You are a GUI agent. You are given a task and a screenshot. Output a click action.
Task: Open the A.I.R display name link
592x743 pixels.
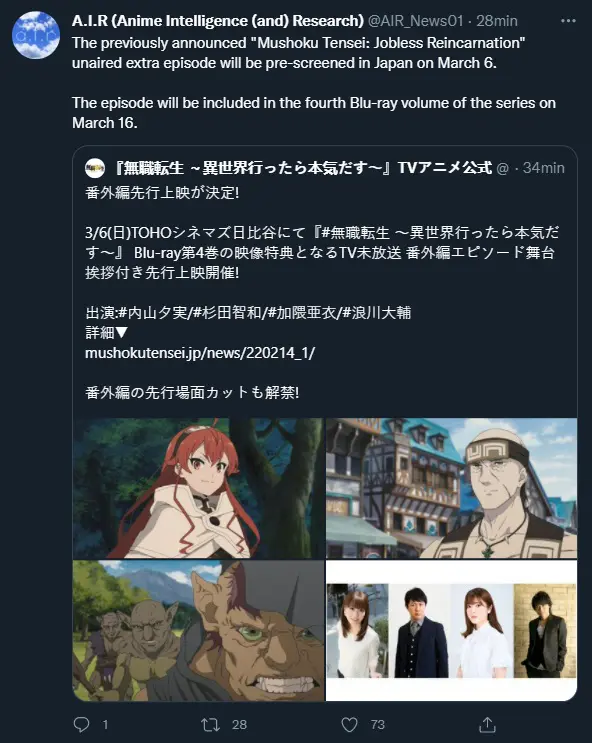[x=218, y=21]
